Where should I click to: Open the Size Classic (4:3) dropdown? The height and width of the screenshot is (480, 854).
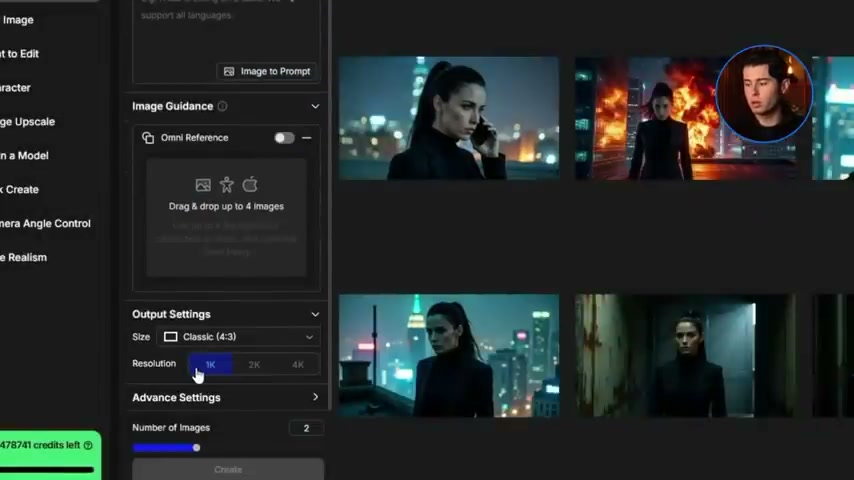tap(238, 337)
